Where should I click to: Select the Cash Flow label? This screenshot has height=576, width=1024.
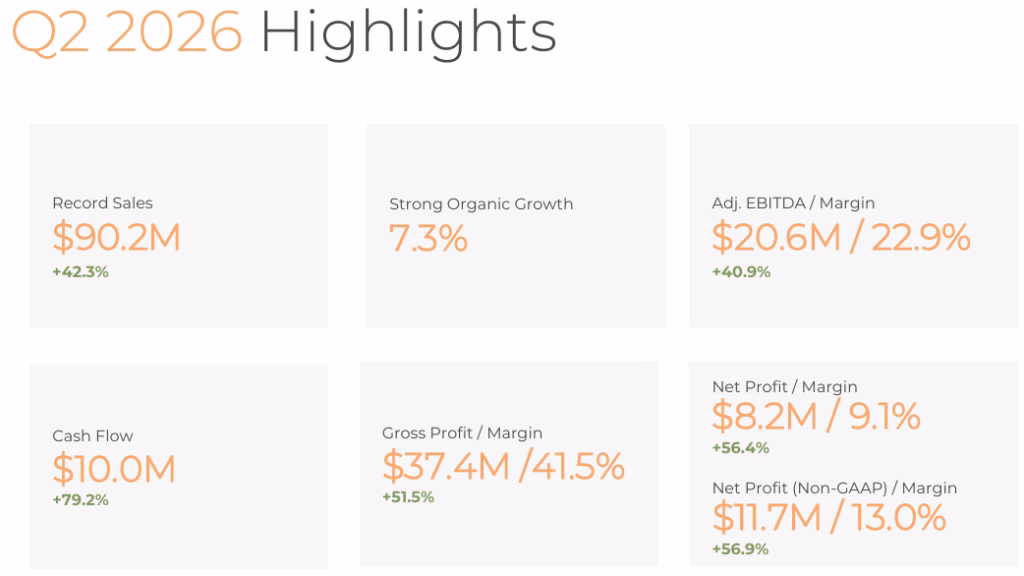(93, 436)
